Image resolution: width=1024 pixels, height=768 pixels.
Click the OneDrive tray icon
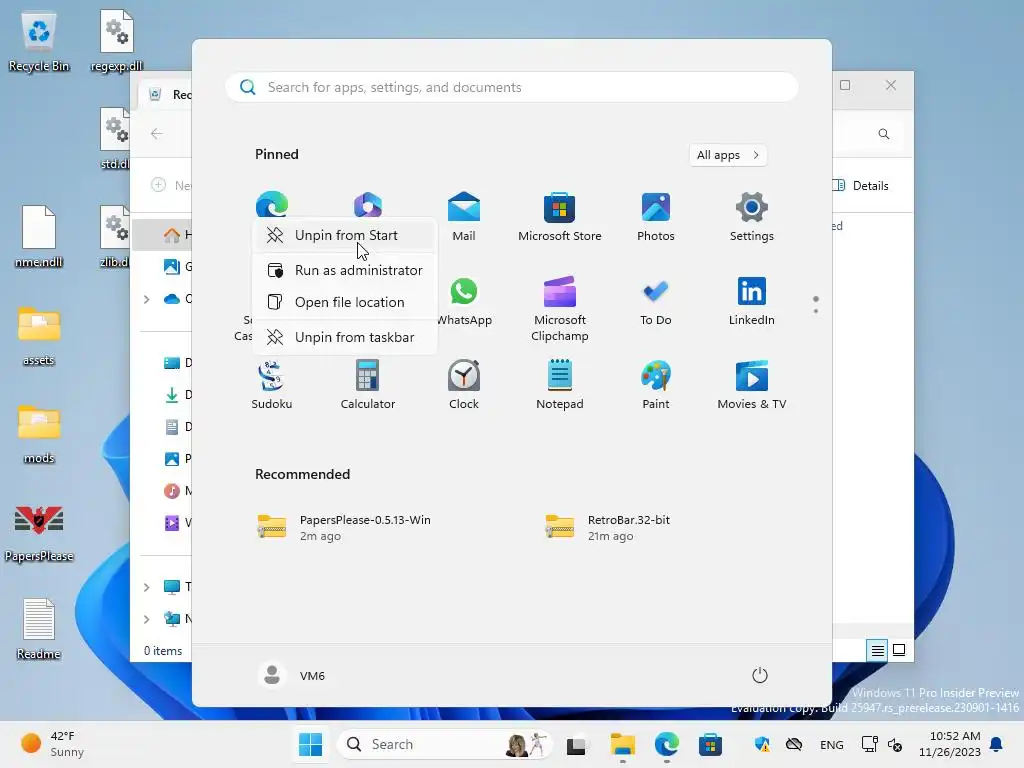click(x=794, y=744)
